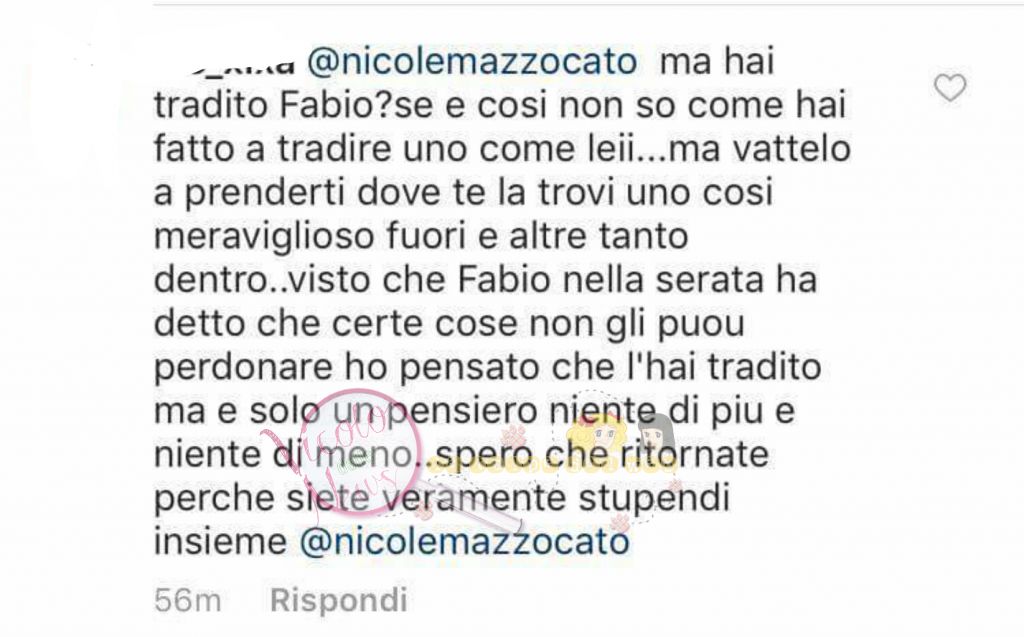Viewport: 1024px width, 637px height.
Task: Click the blonde cartoon girl watermark
Action: tap(598, 437)
